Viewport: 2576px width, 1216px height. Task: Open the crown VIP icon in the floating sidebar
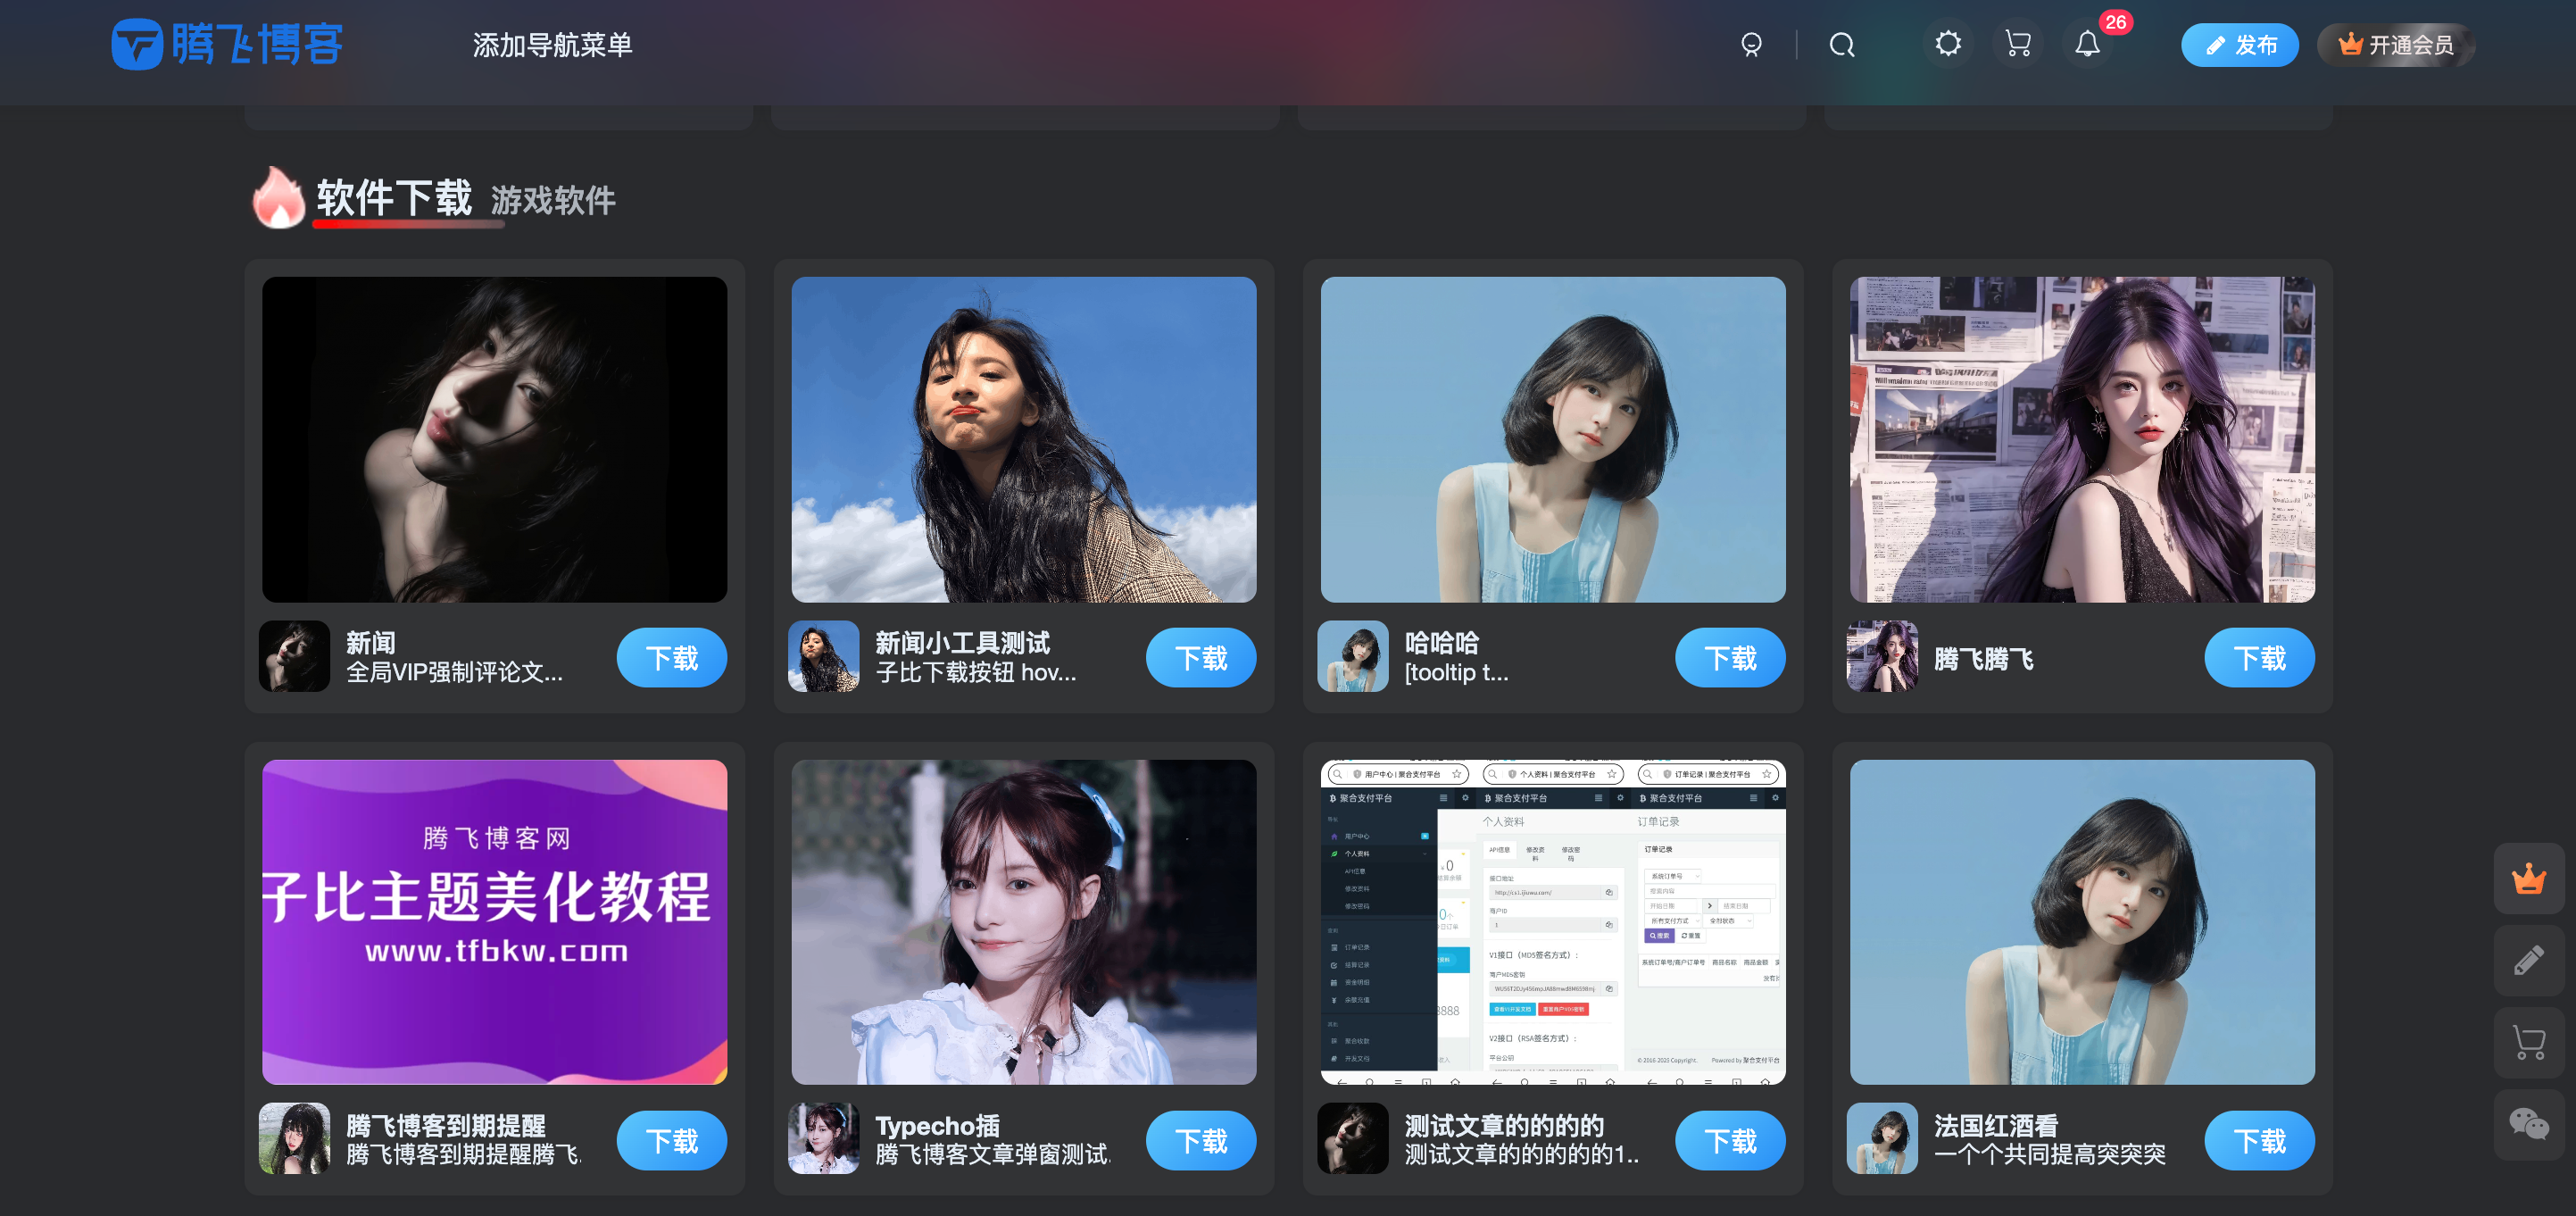[x=2528, y=880]
